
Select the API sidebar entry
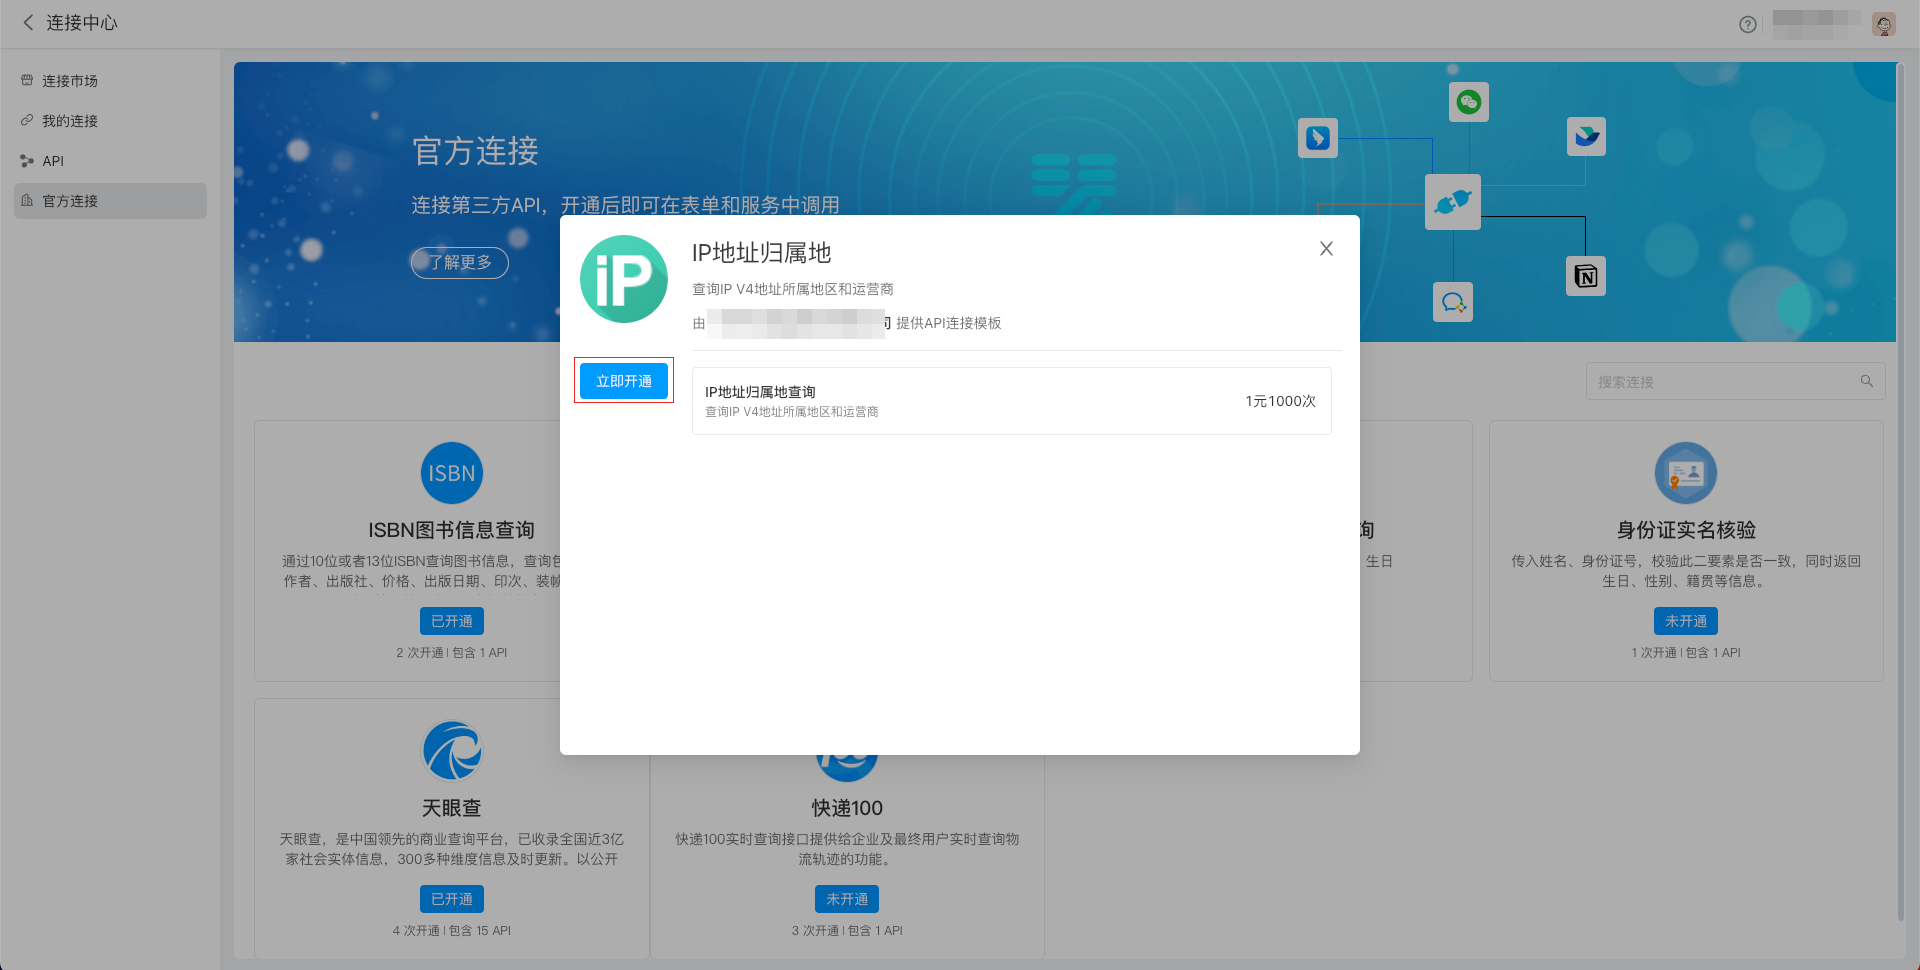52,161
